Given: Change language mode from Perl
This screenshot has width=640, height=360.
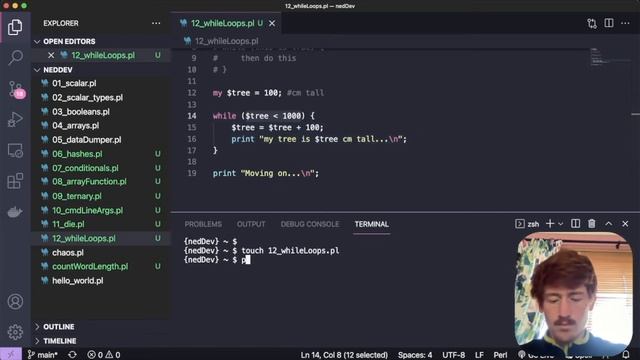Looking at the screenshot, I should pyautogui.click(x=500, y=355).
